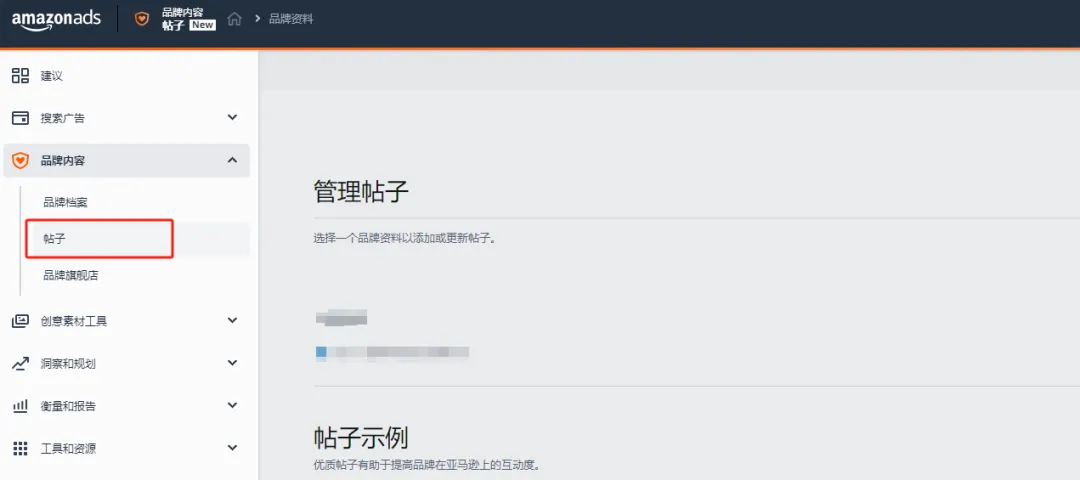The width and height of the screenshot is (1080, 480).
Task: Click the brand content shield icon in header
Action: click(x=142, y=19)
